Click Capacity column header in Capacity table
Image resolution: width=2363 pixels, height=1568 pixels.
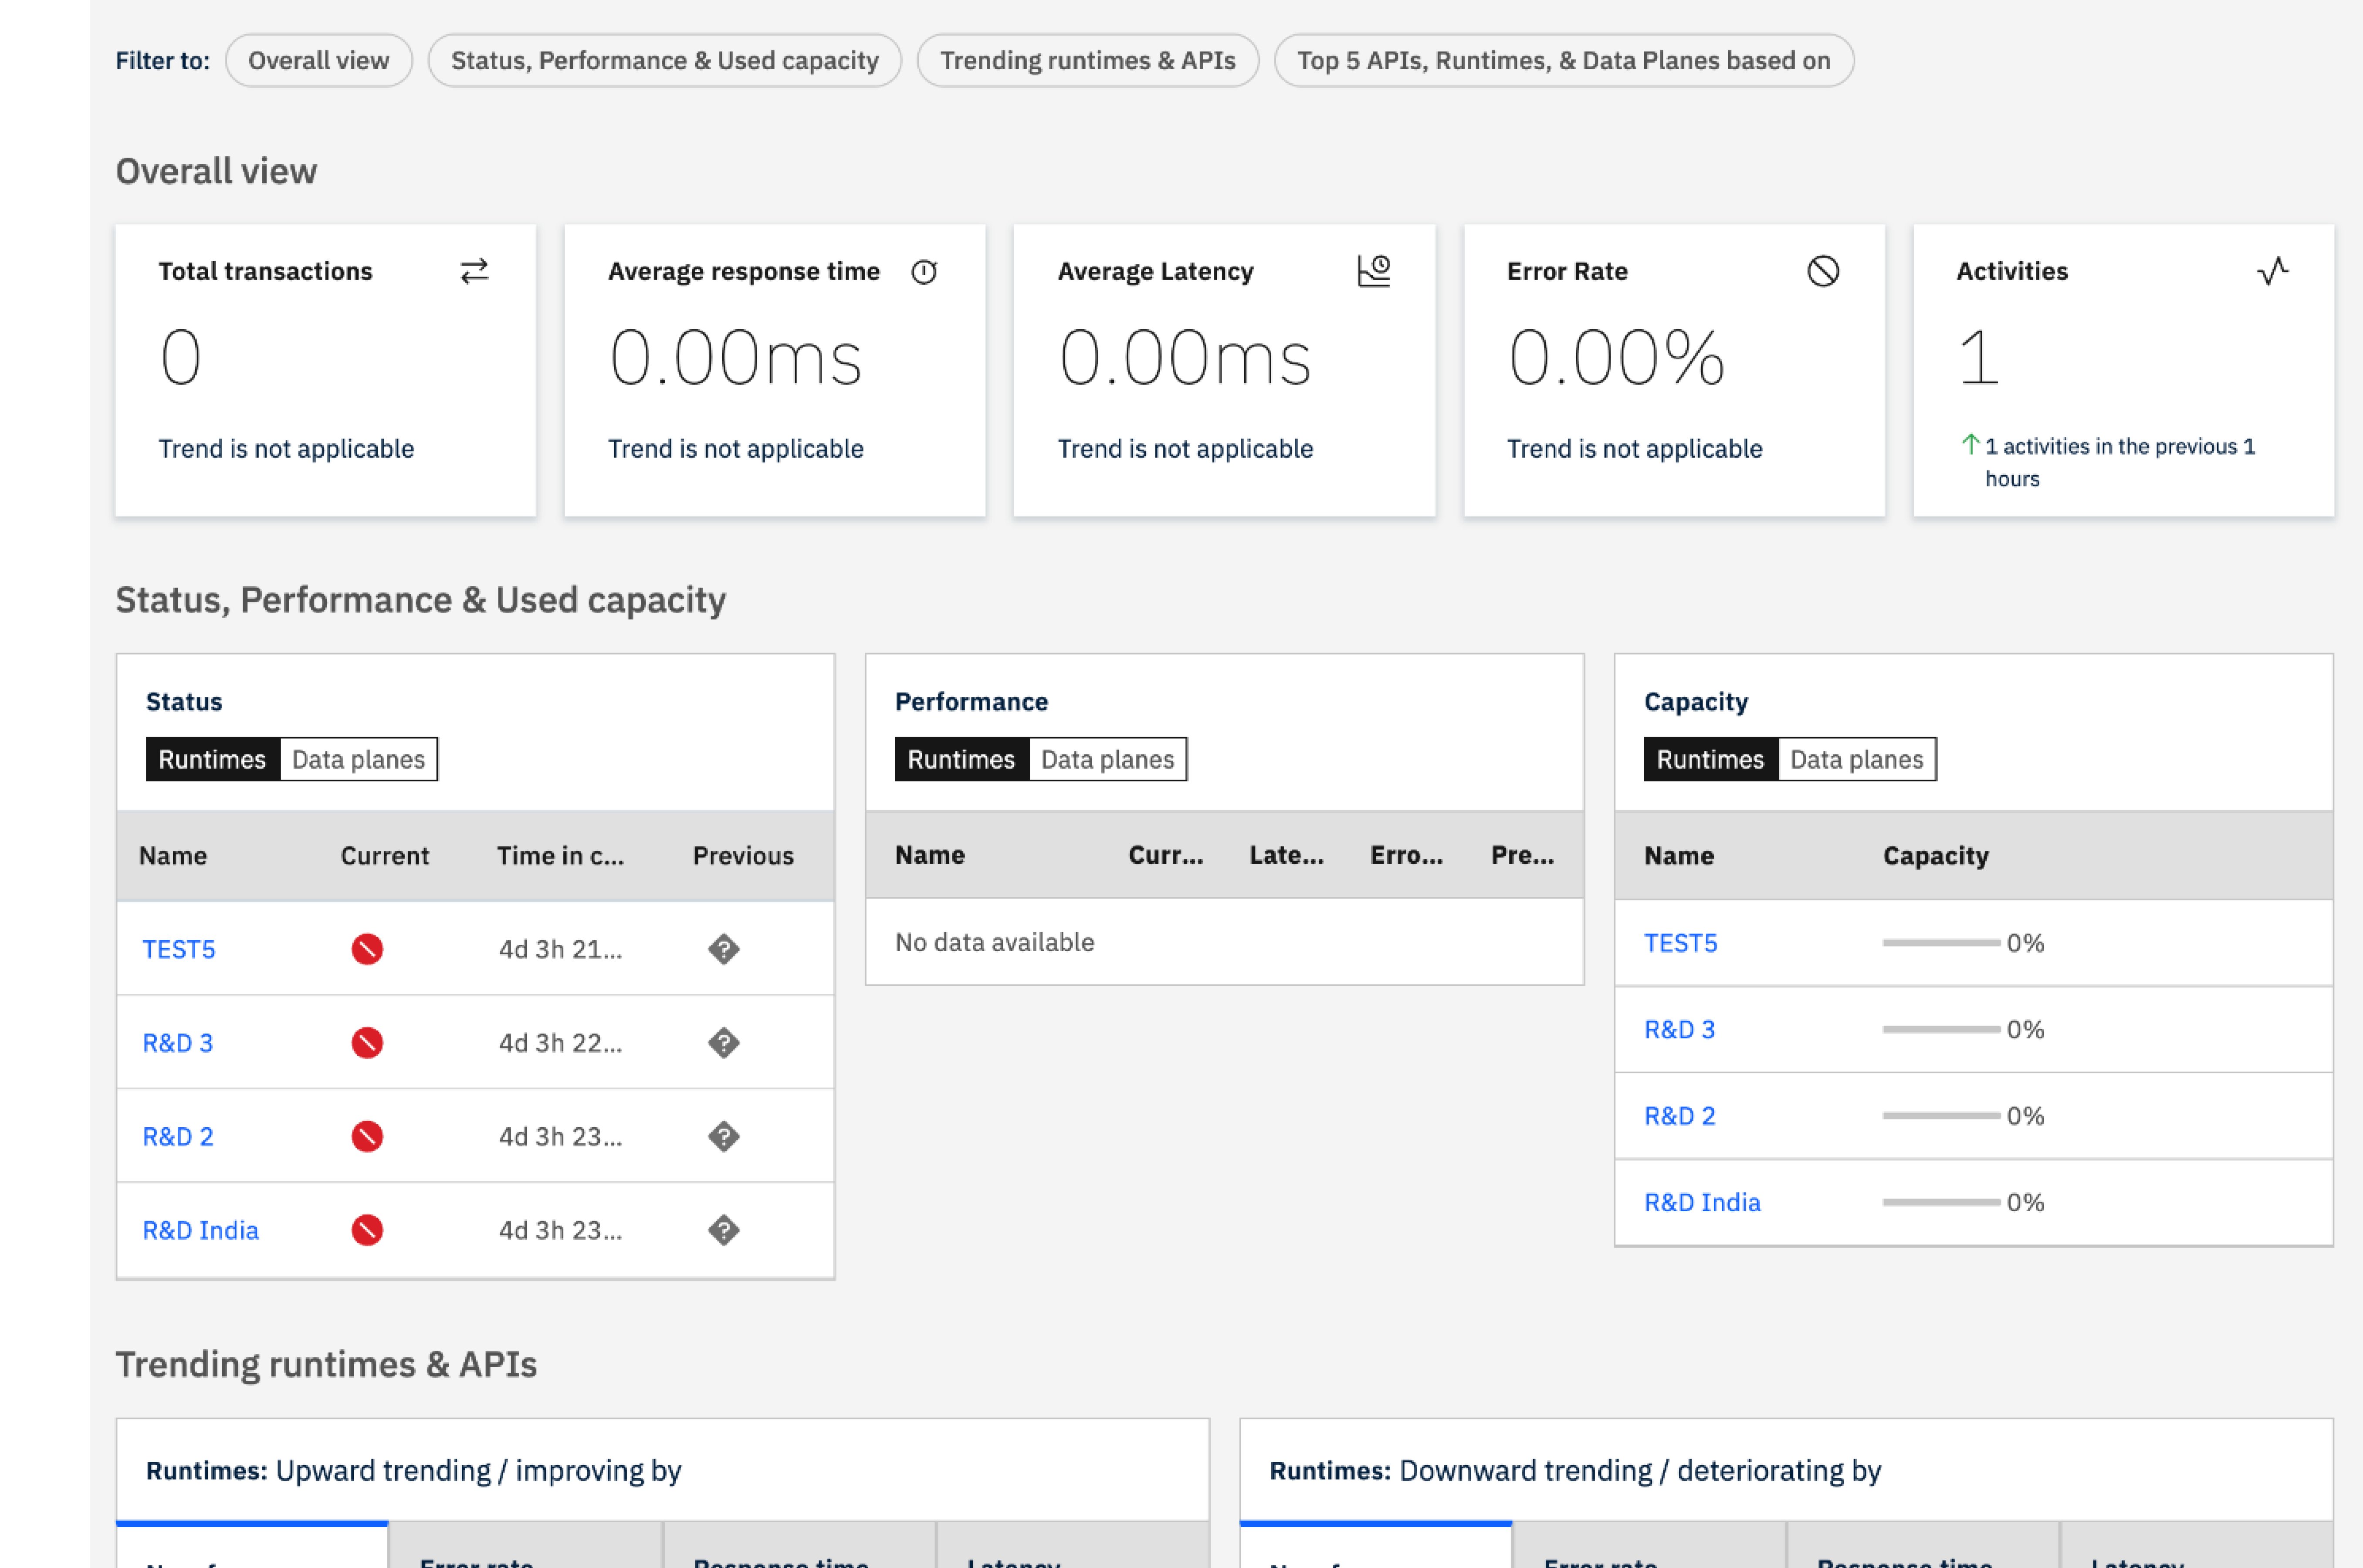tap(1936, 856)
